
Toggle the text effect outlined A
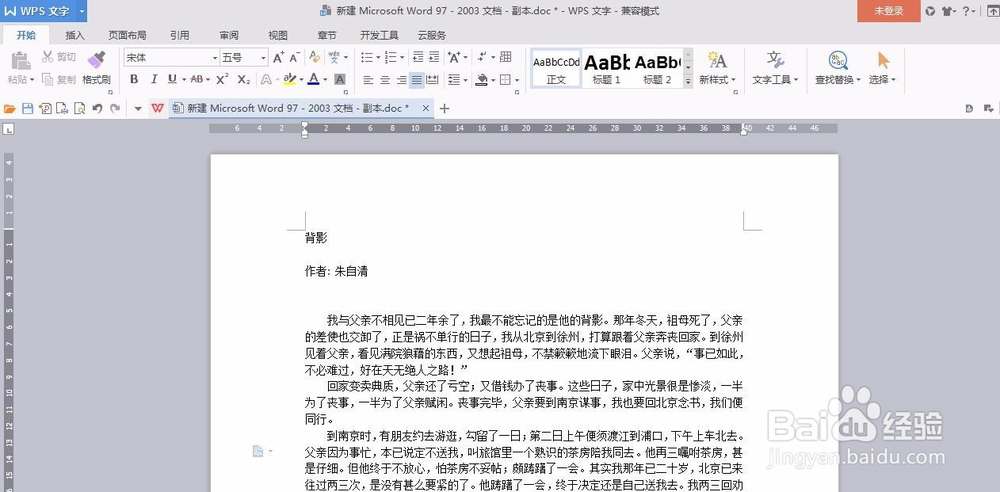[265, 79]
